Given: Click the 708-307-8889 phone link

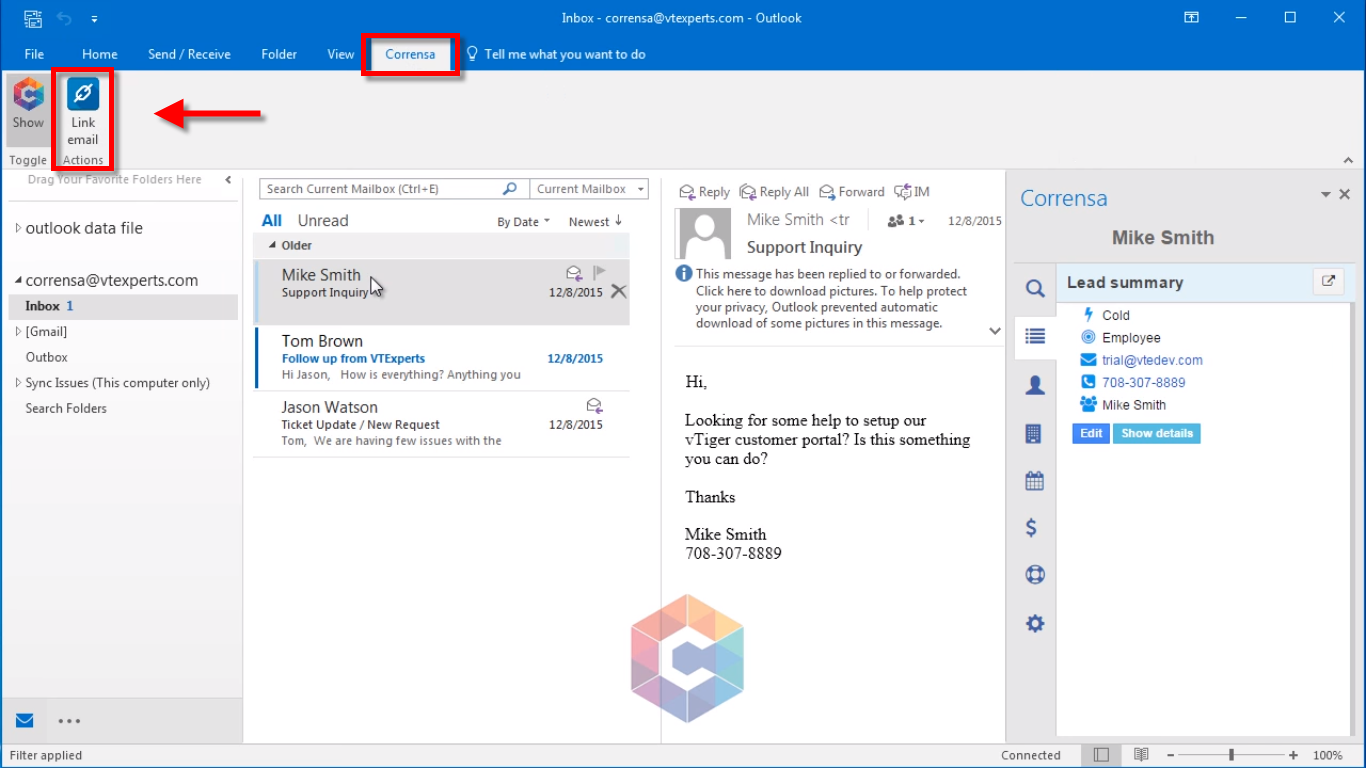Looking at the screenshot, I should click(x=1143, y=382).
